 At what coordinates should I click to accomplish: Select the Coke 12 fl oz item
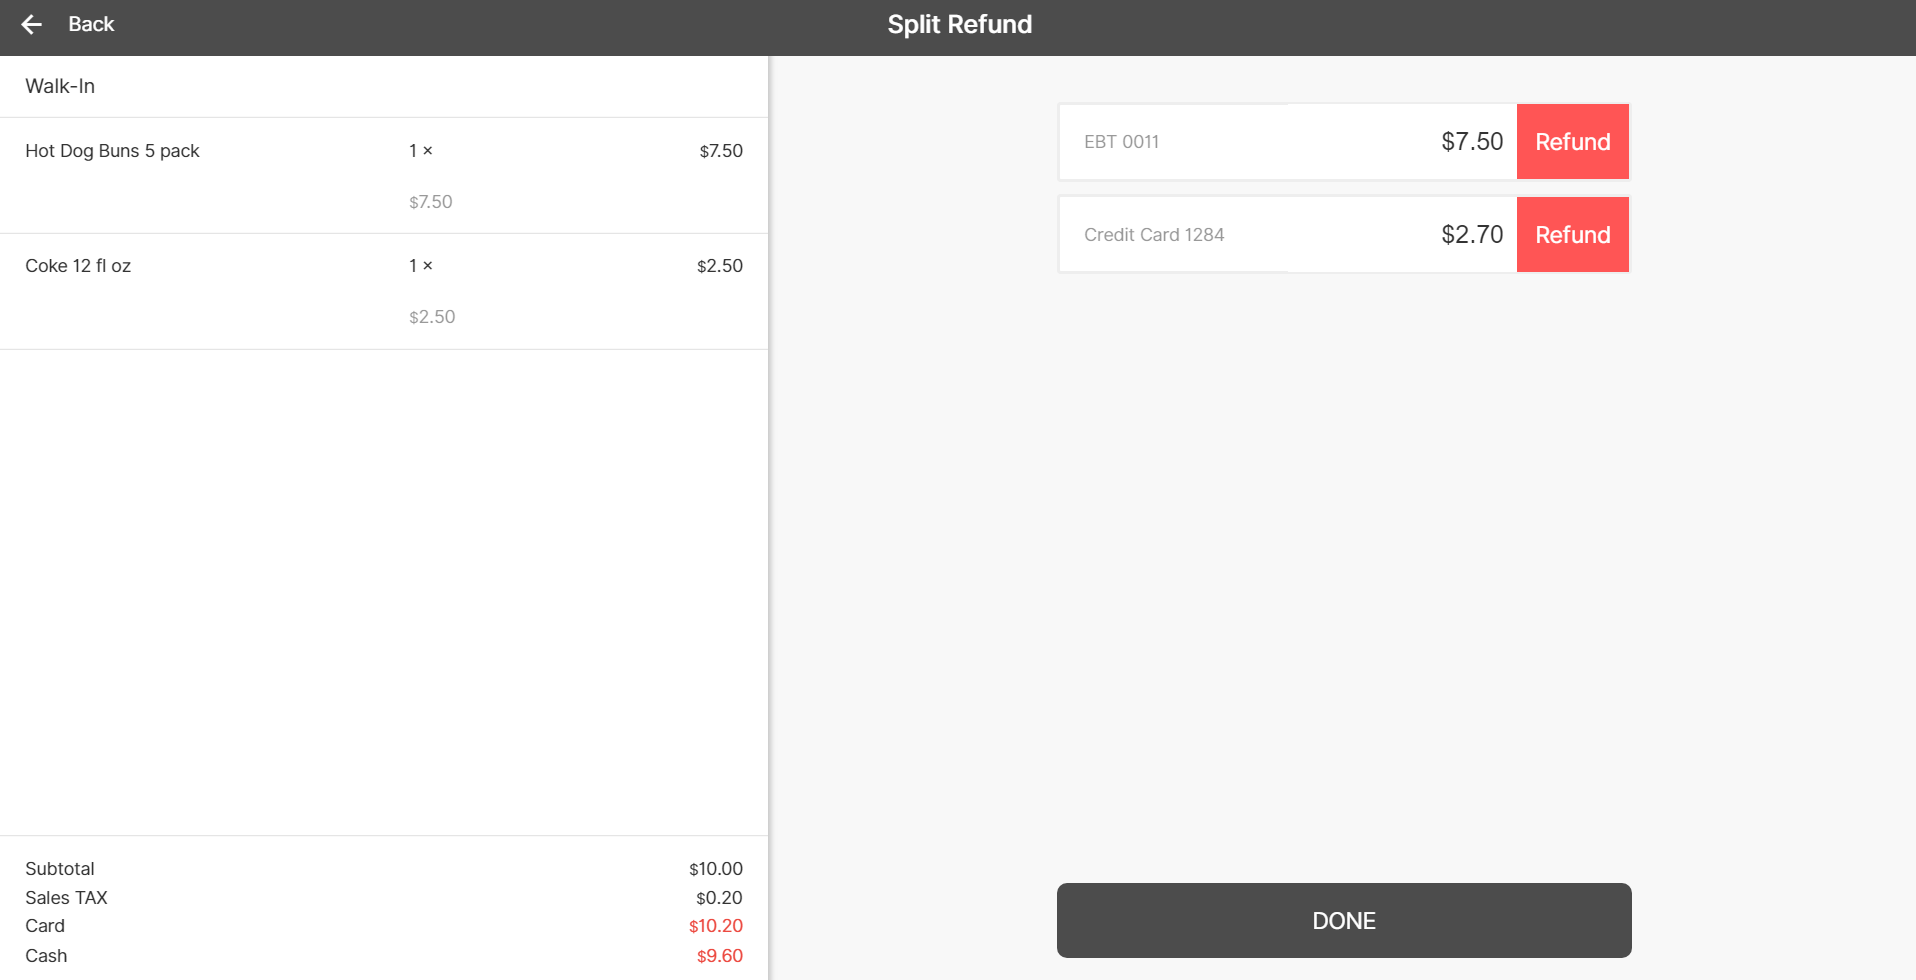click(78, 266)
